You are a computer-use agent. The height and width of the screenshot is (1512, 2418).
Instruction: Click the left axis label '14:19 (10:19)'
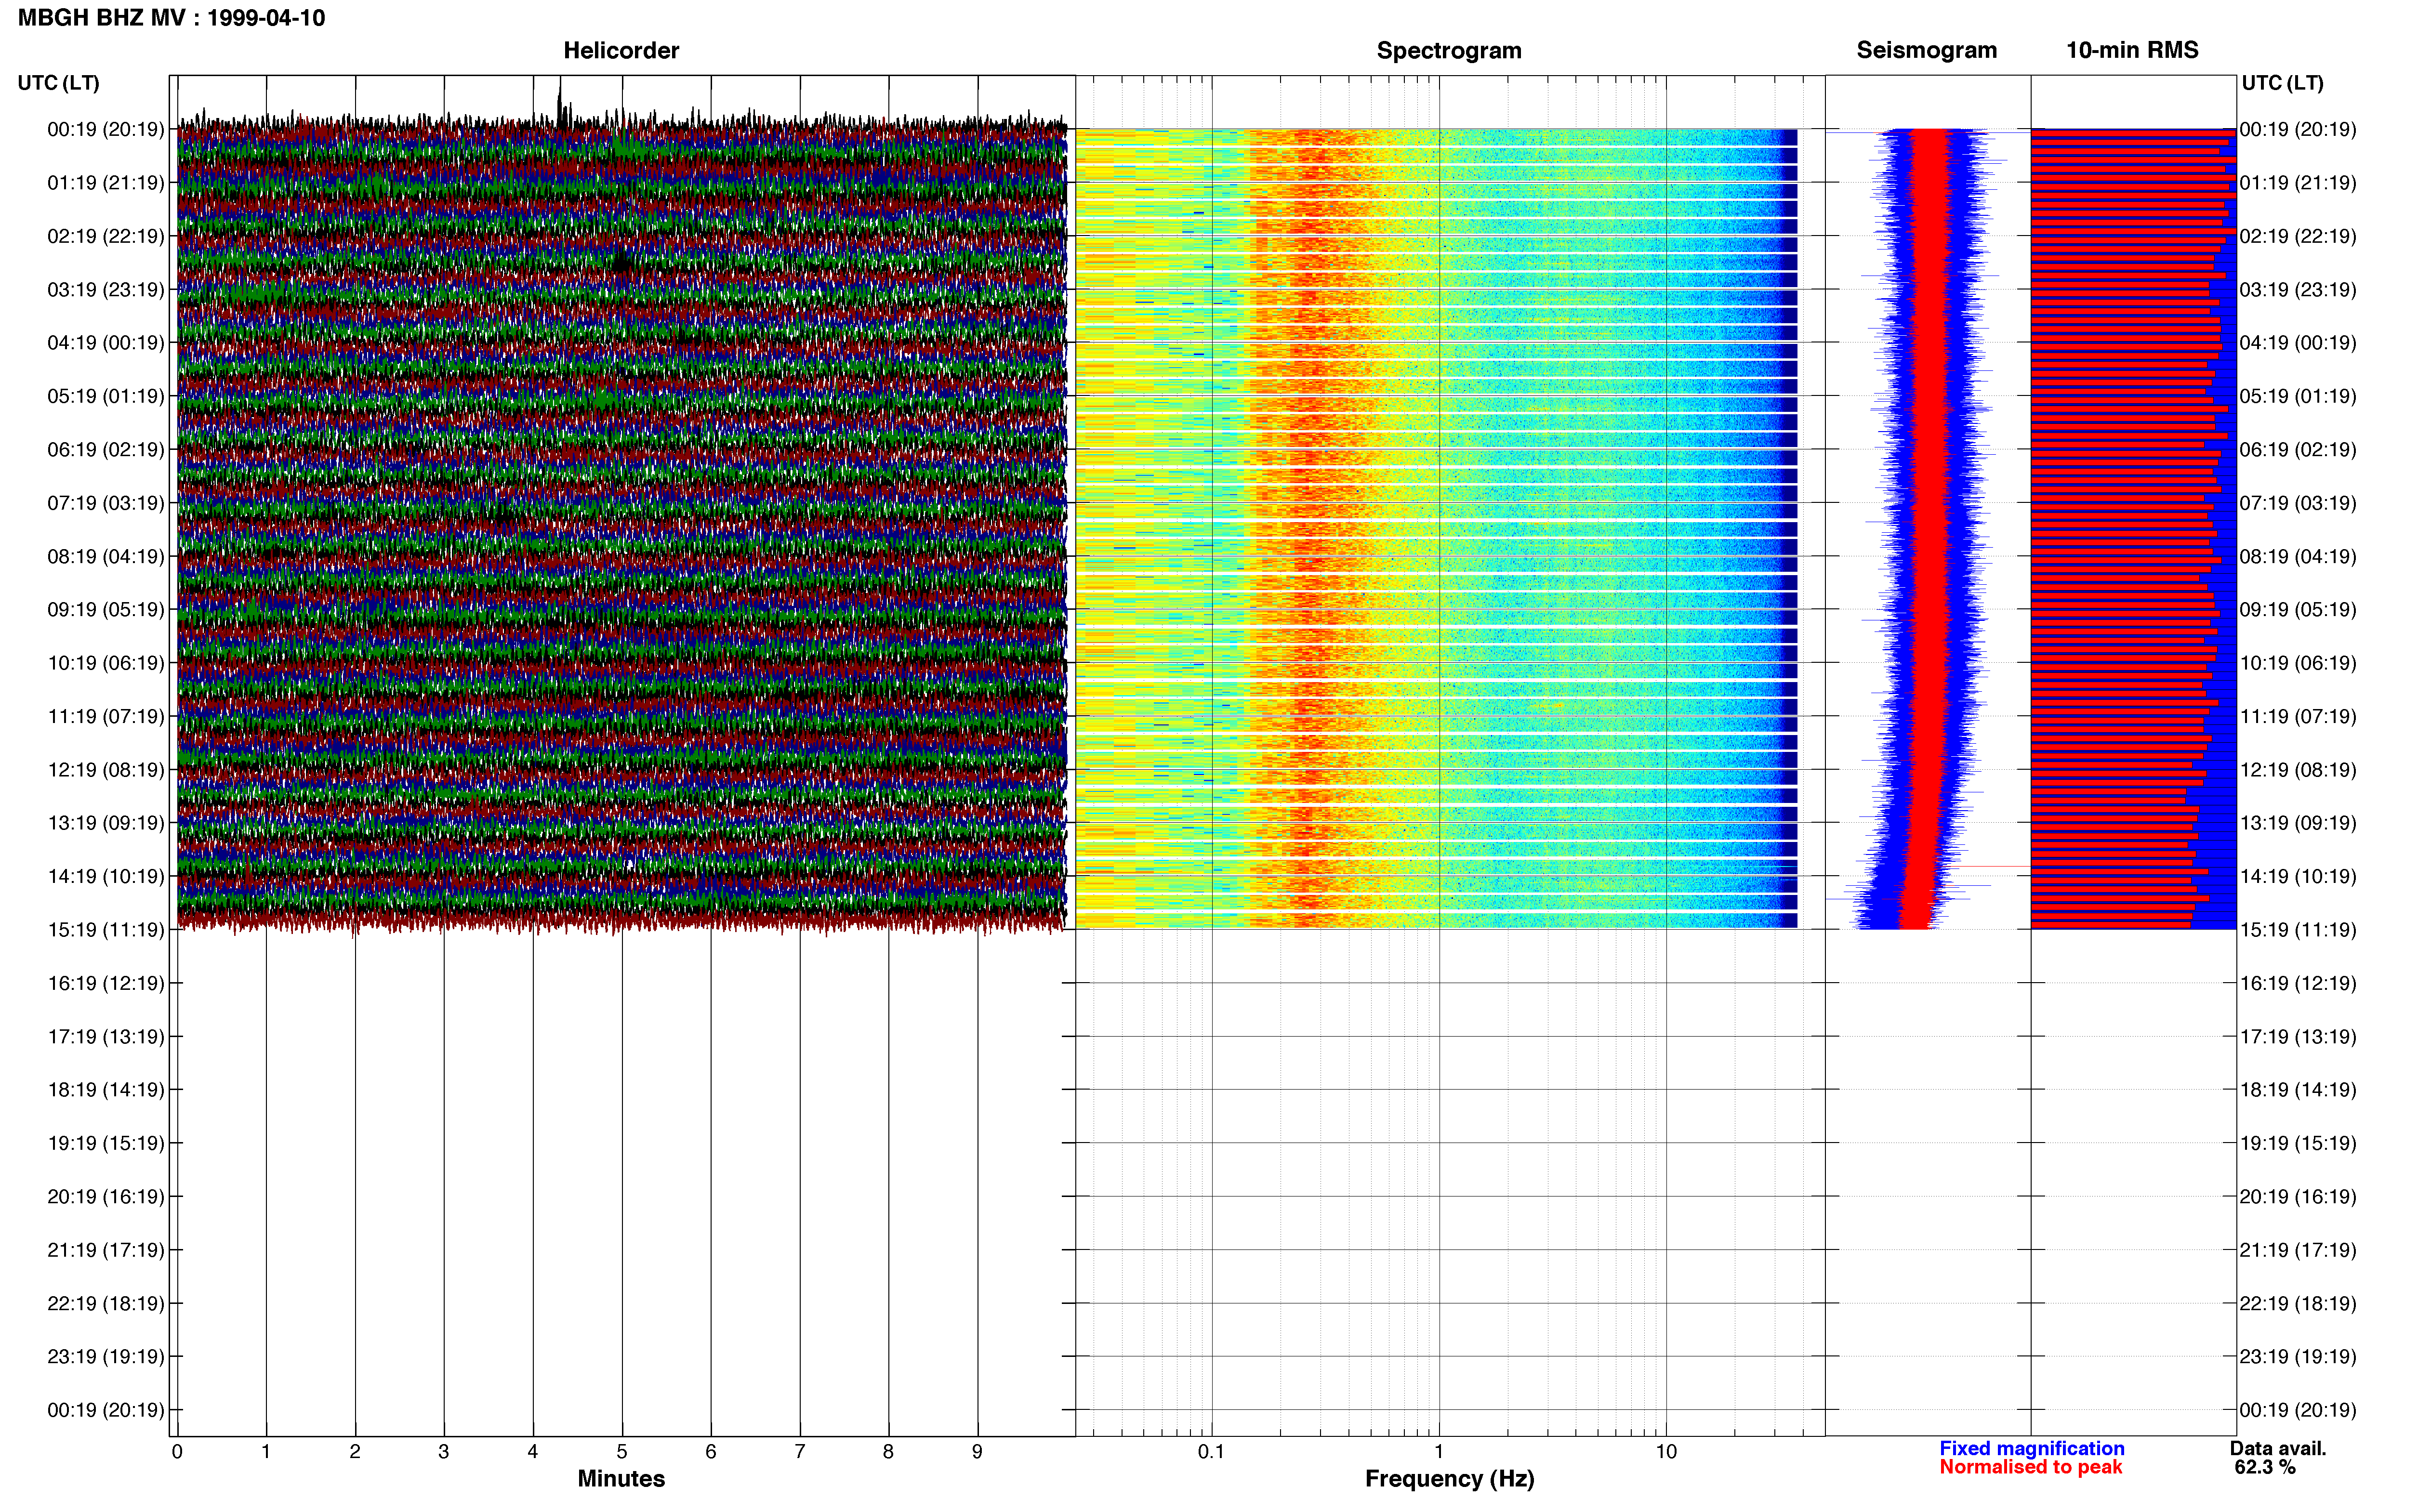coord(106,876)
